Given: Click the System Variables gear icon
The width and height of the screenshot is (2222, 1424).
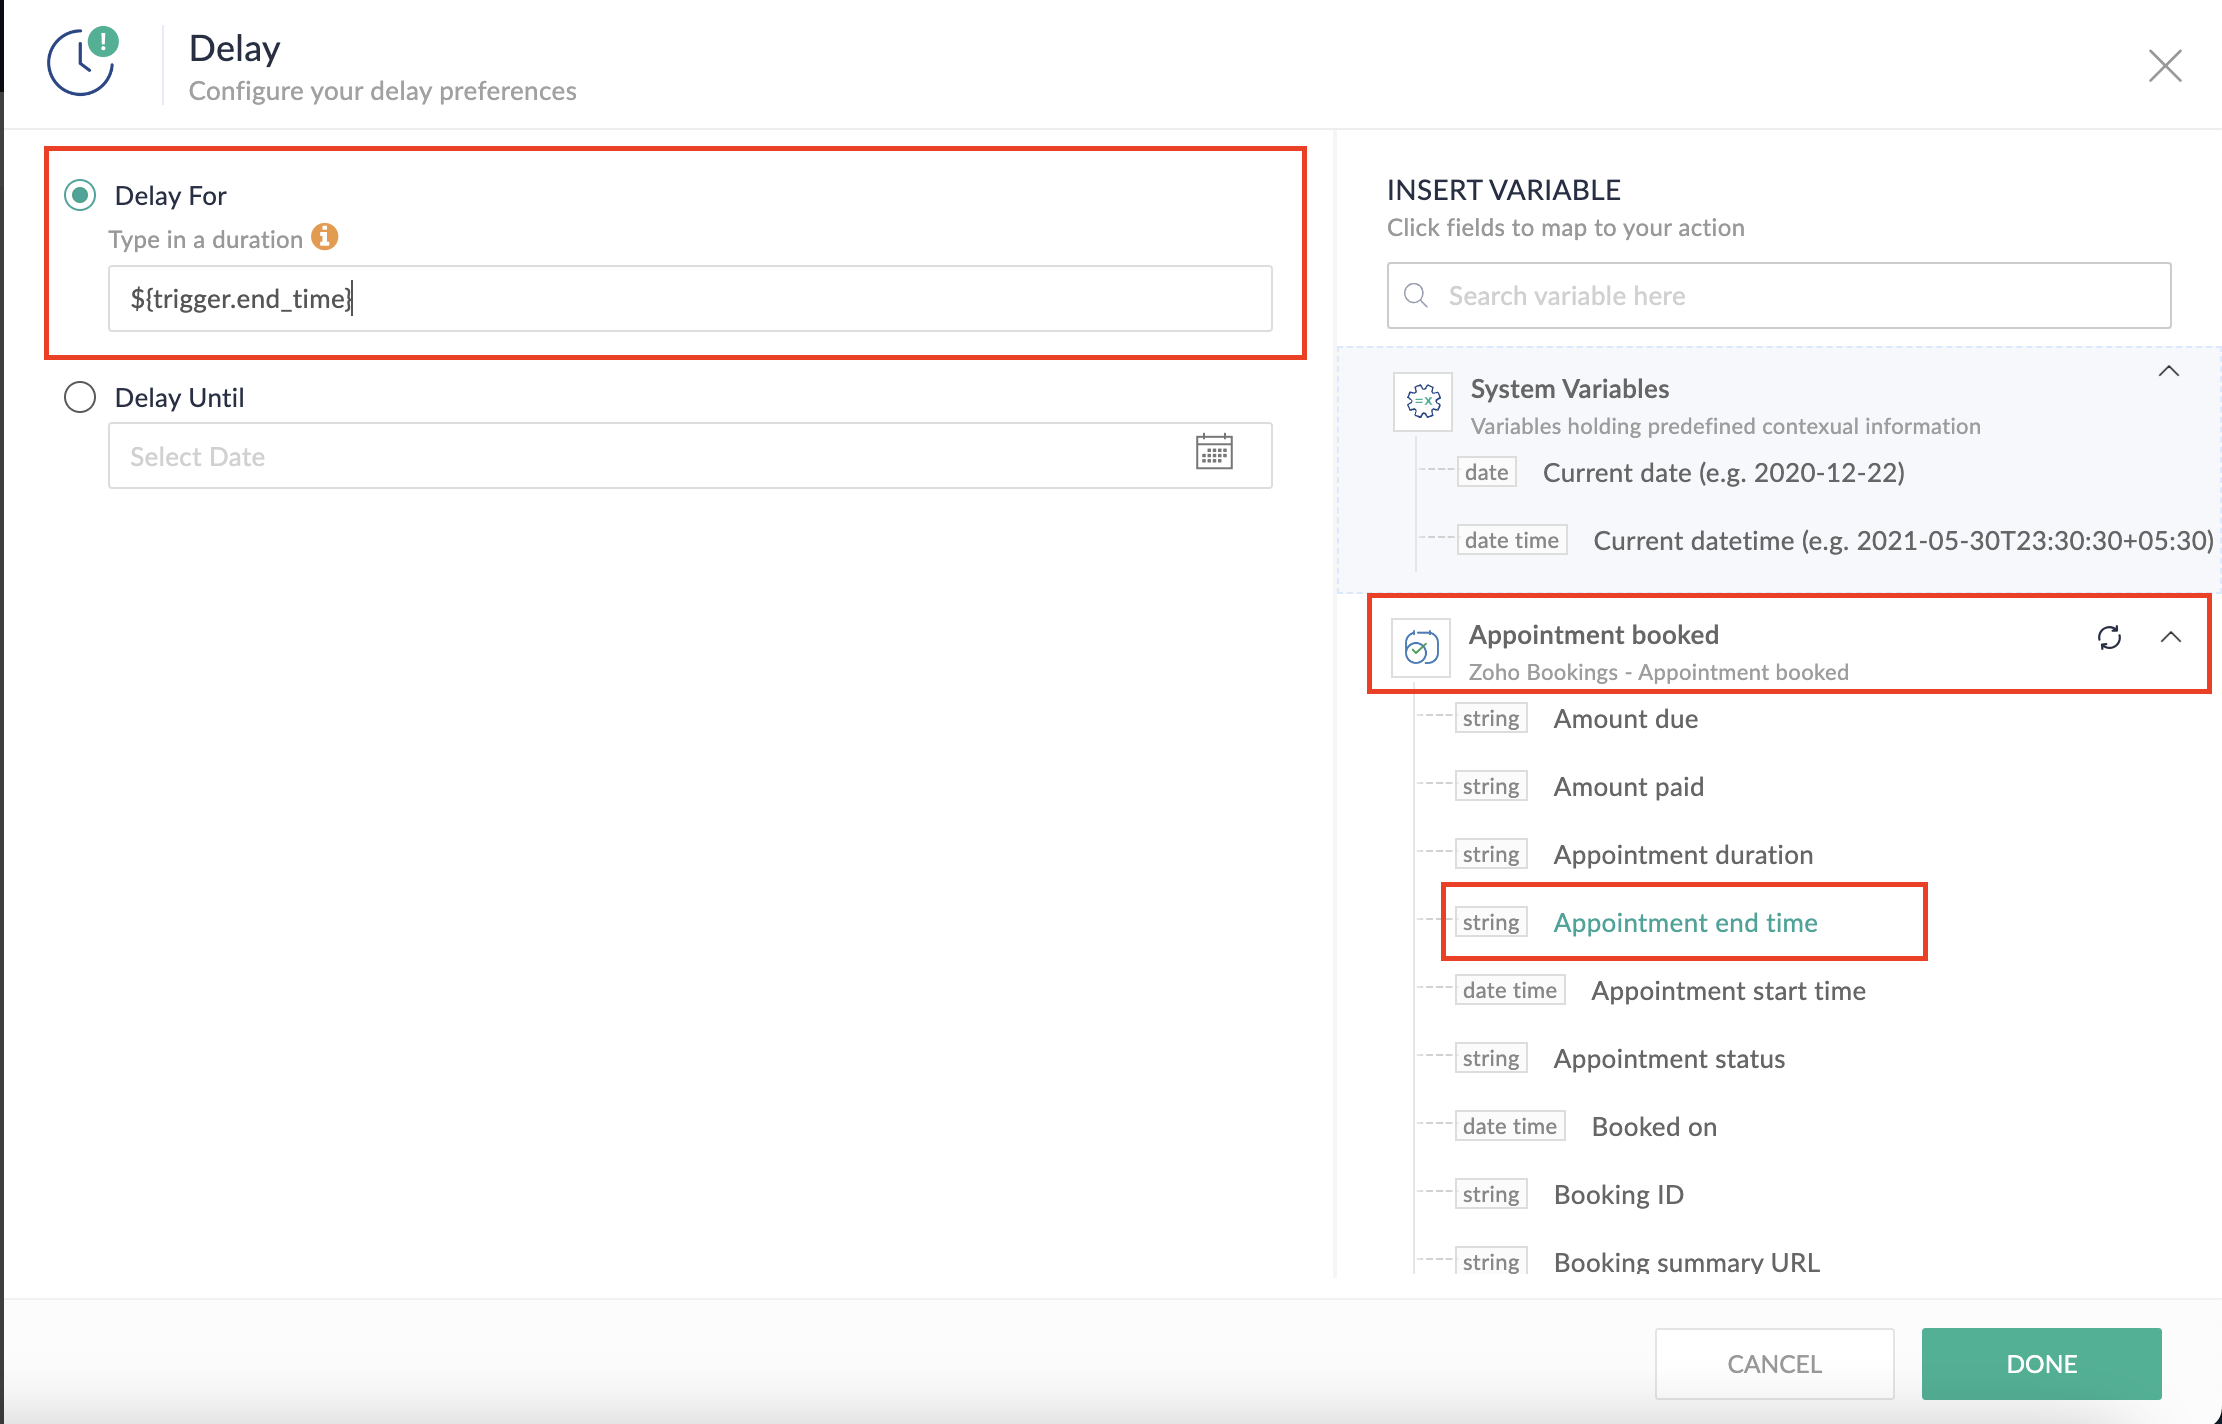Looking at the screenshot, I should pos(1422,401).
